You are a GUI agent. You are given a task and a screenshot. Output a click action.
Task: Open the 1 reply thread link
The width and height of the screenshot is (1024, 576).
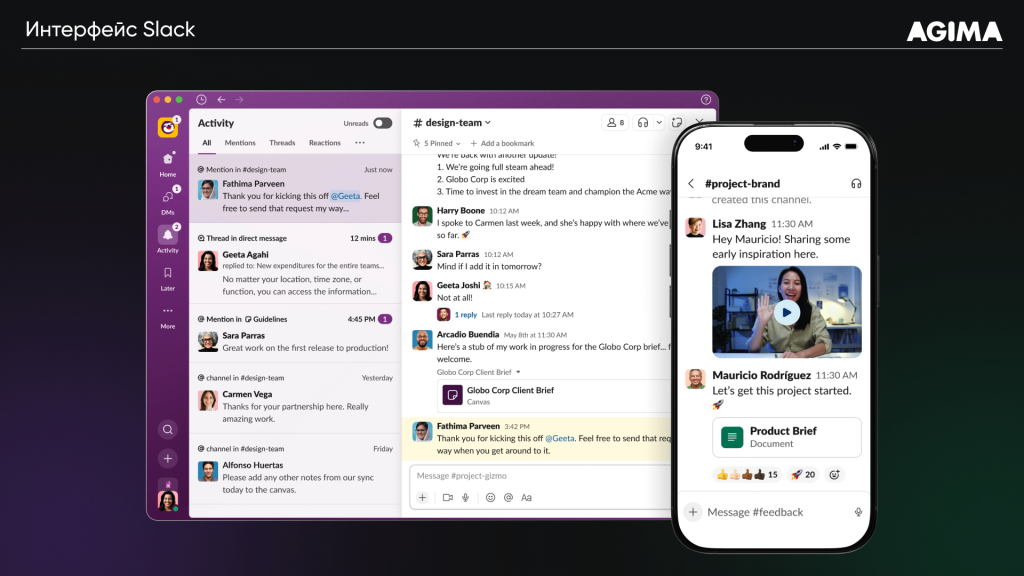tap(465, 314)
